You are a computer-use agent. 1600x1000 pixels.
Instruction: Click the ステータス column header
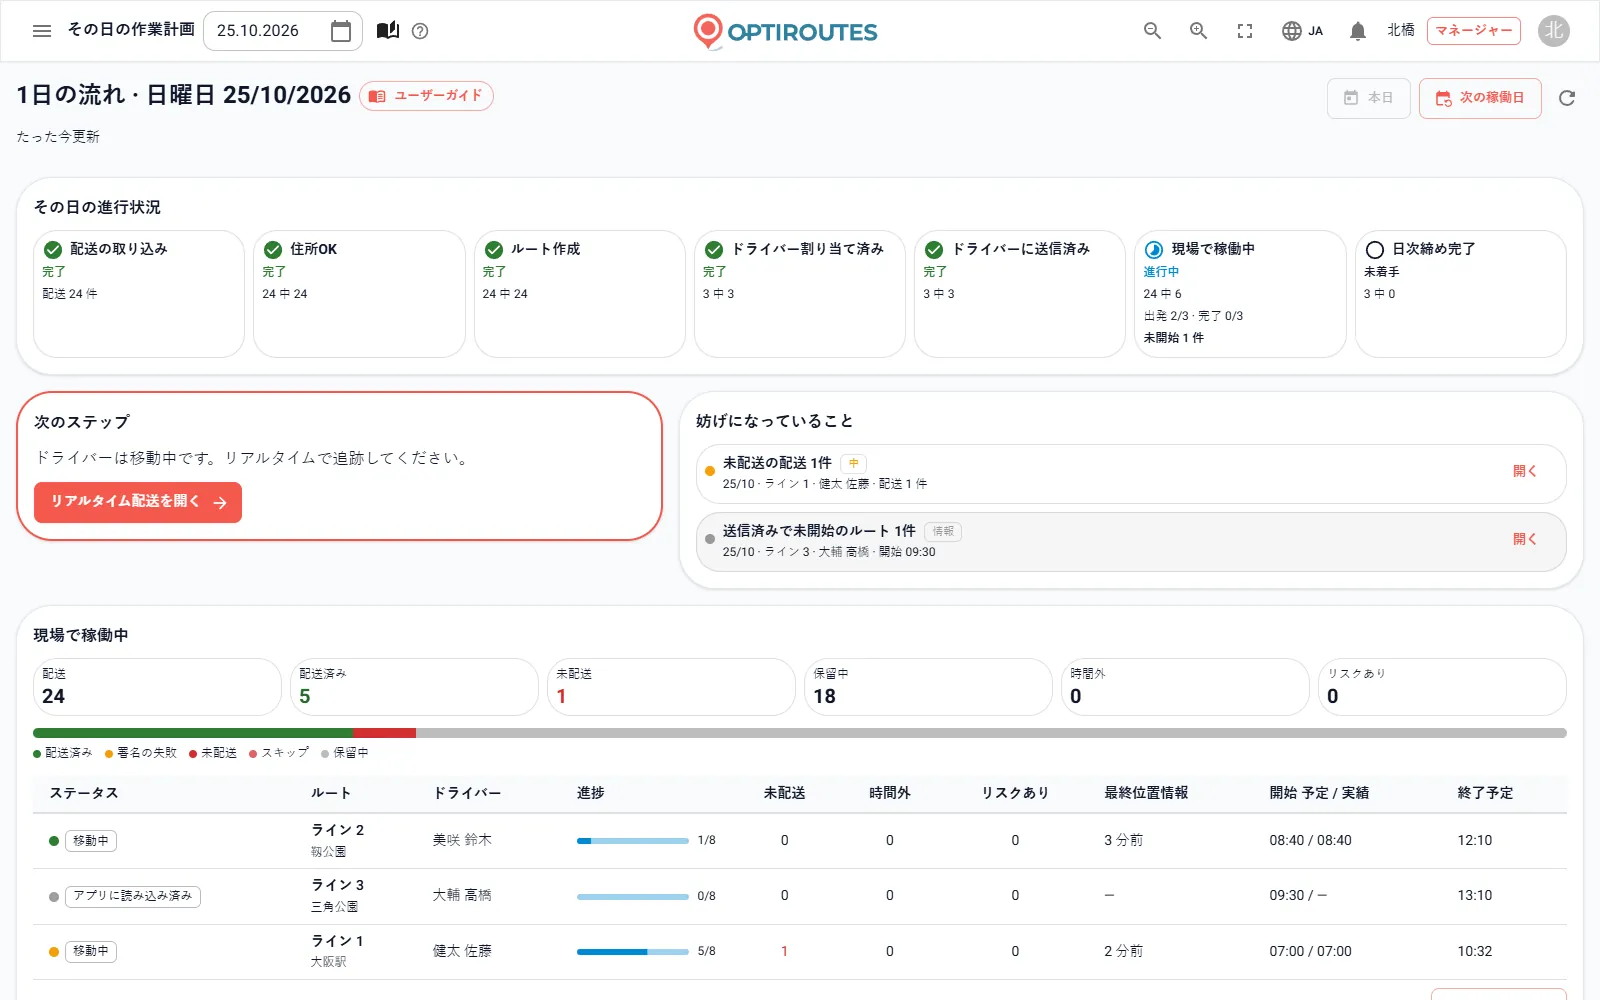click(x=84, y=793)
